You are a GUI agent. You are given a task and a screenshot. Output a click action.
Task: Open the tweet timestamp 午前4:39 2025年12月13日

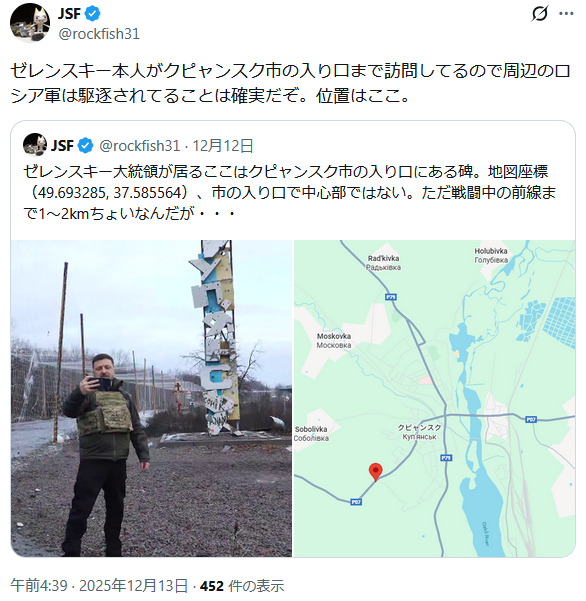[99, 586]
